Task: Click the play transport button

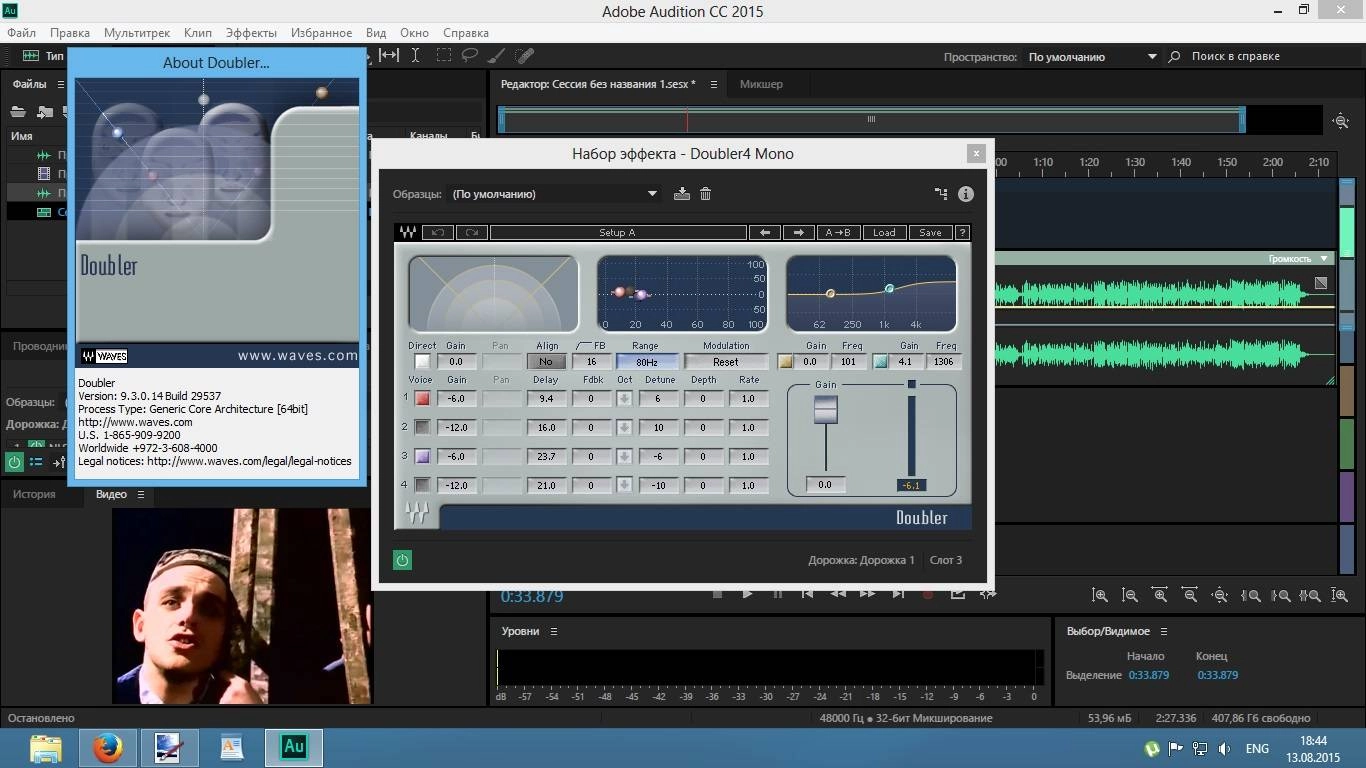Action: tap(747, 593)
